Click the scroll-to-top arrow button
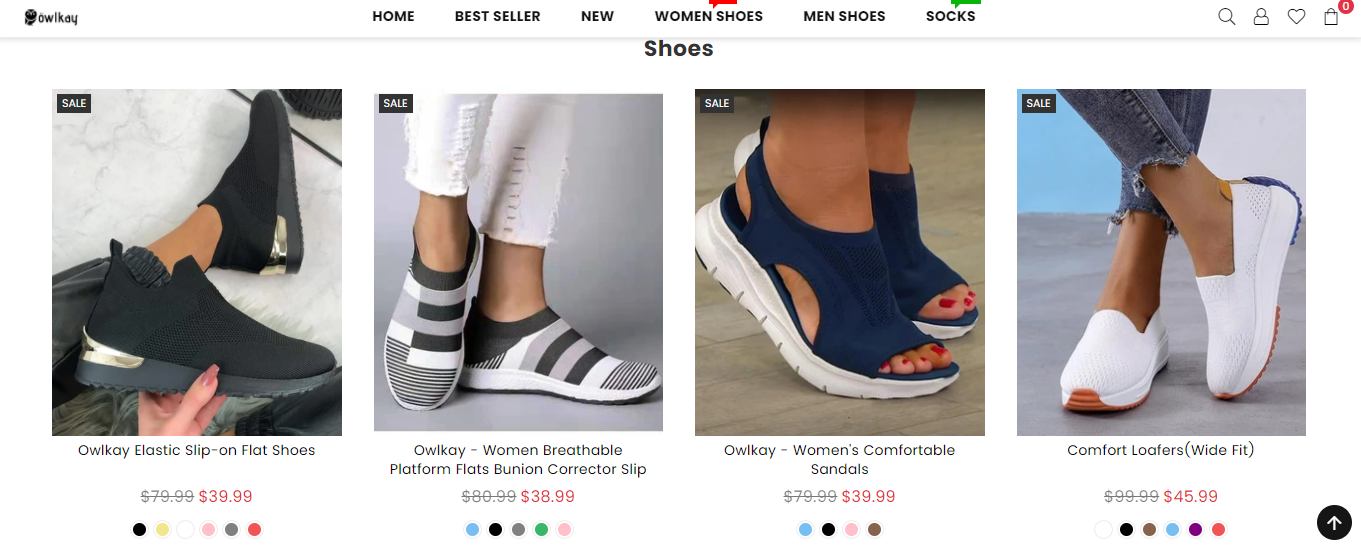Viewport: 1361px width, 549px height. coord(1333,522)
